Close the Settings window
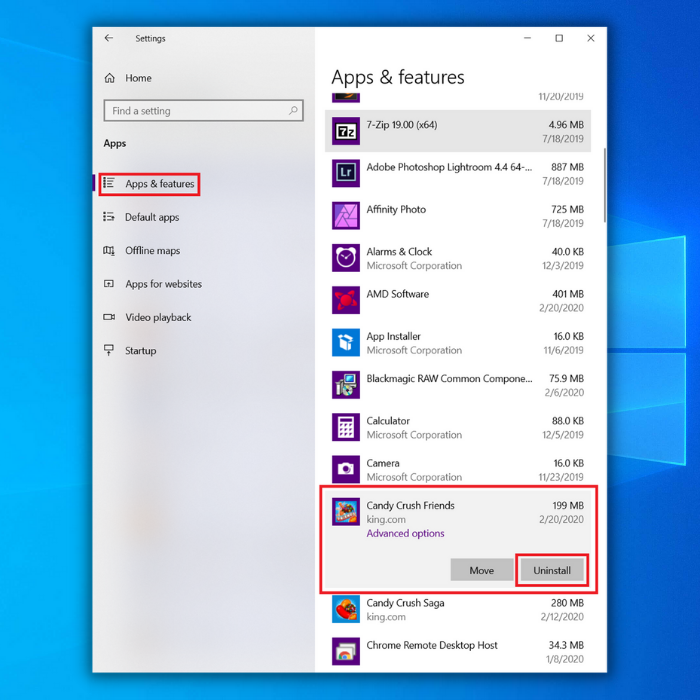 tap(591, 38)
